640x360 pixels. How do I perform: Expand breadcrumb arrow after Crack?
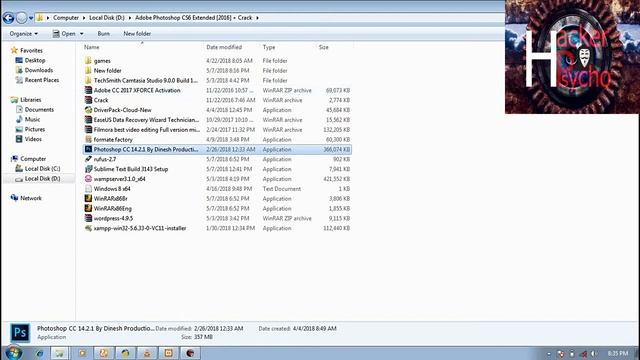pyautogui.click(x=257, y=18)
